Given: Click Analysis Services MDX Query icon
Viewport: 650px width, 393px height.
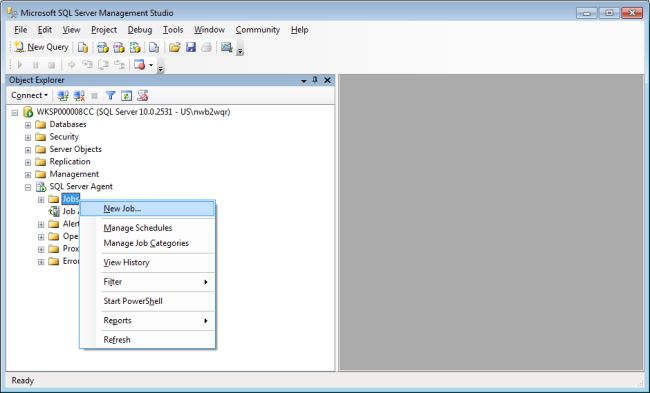Looking at the screenshot, I should coord(103,48).
